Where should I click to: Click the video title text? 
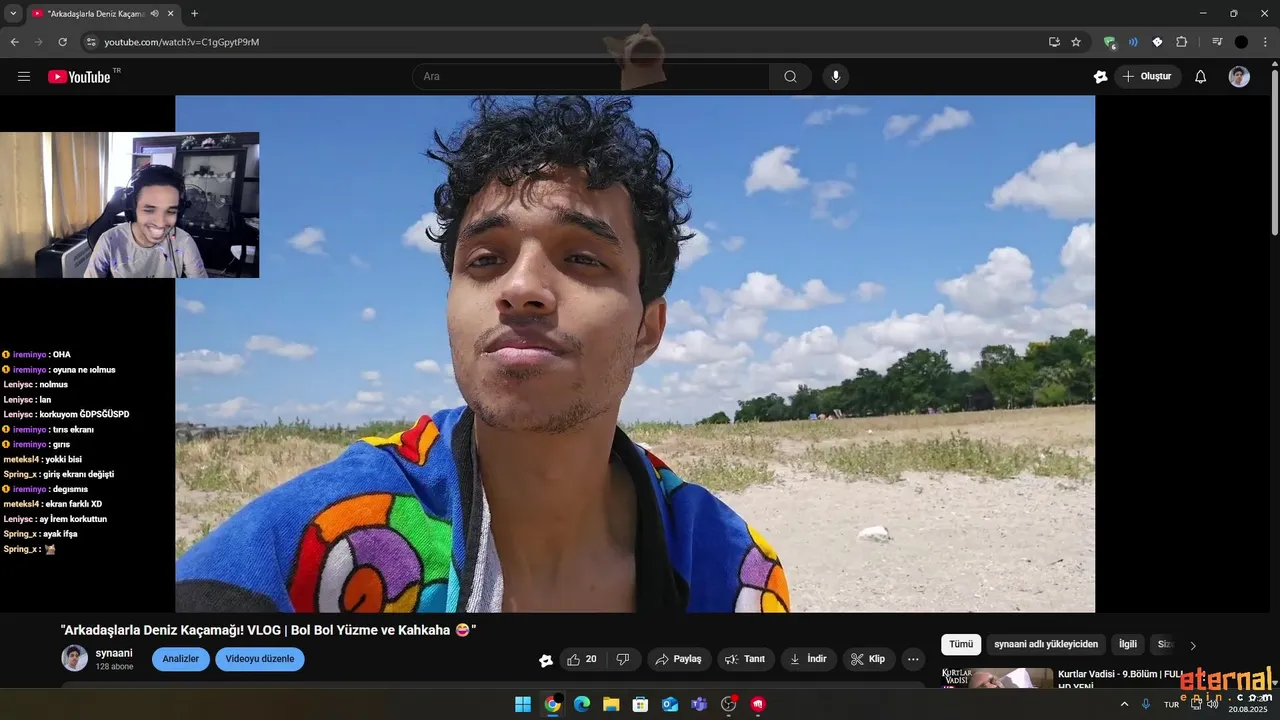(268, 630)
